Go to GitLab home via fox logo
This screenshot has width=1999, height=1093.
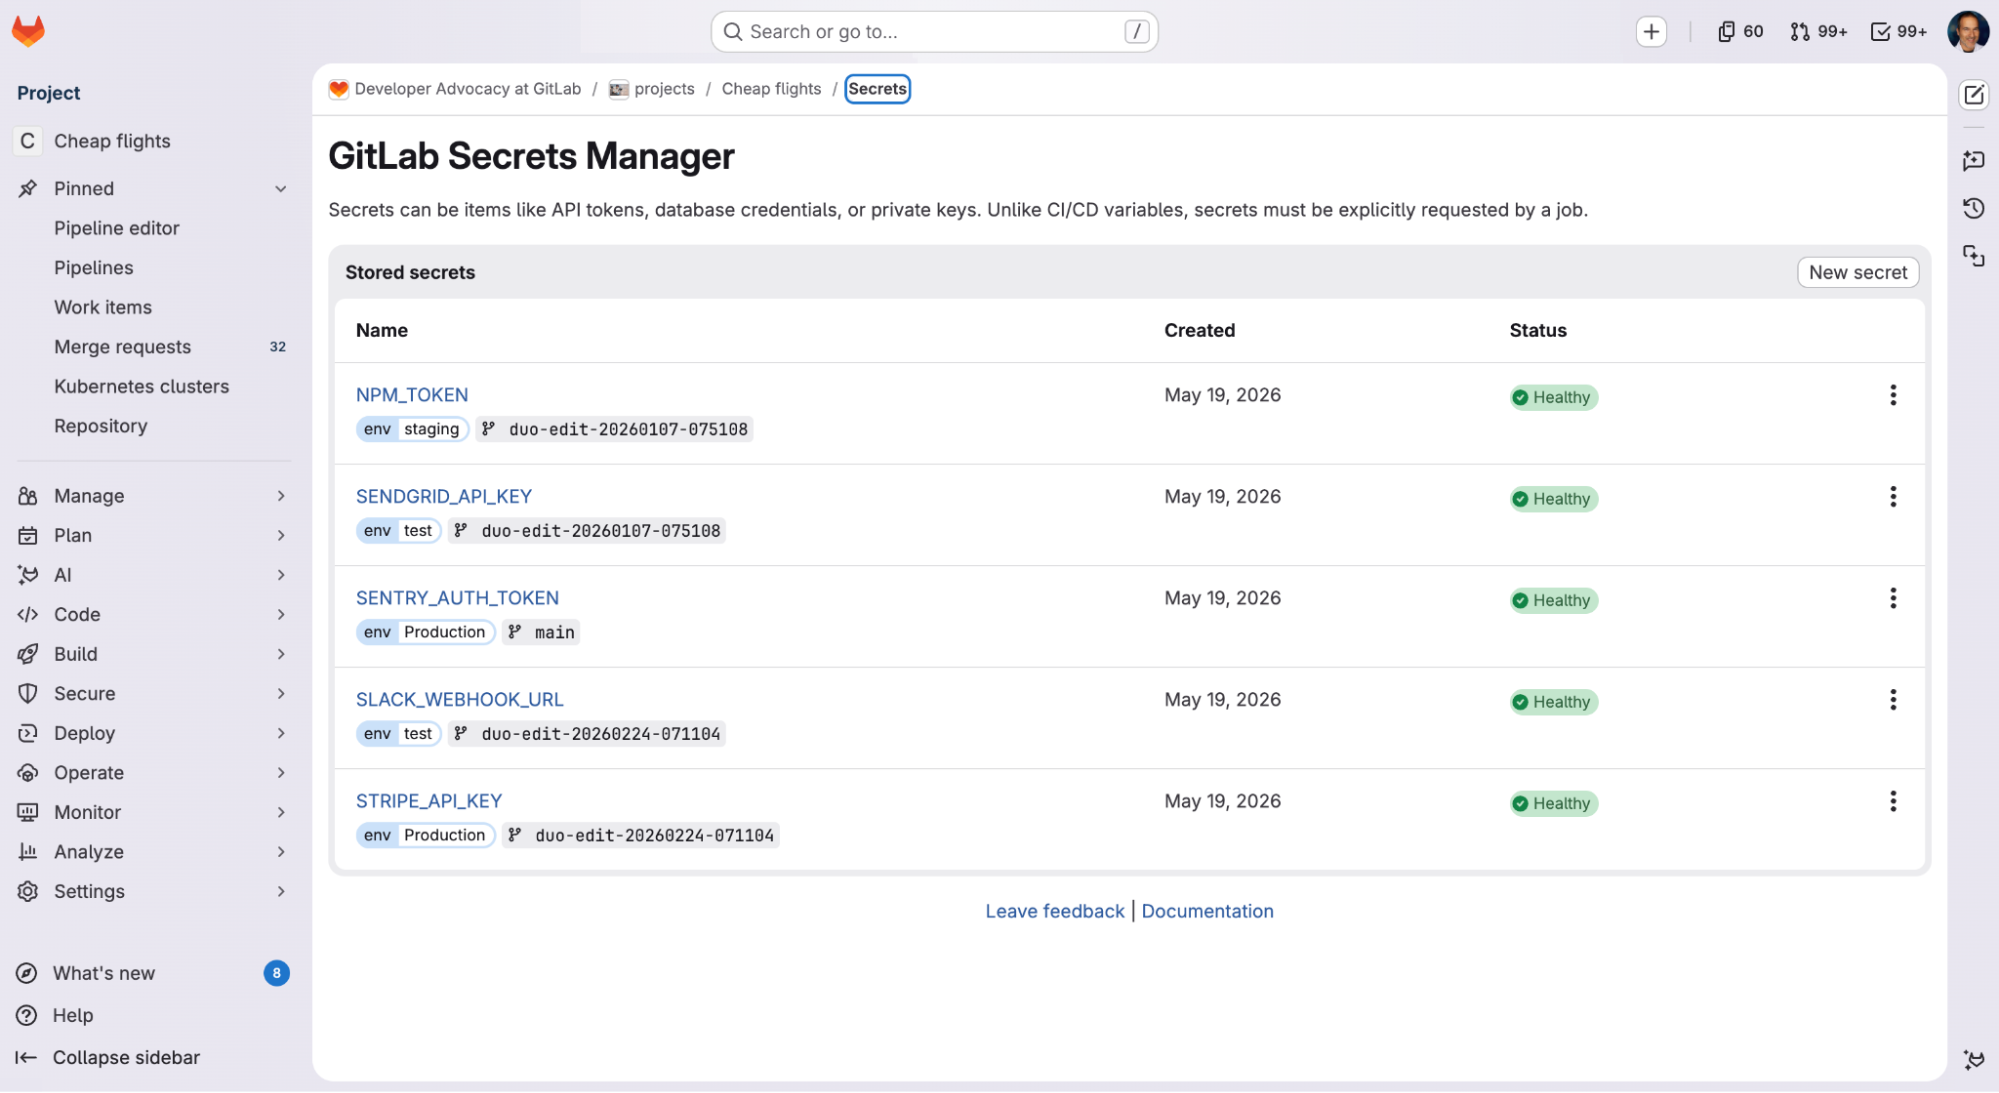pyautogui.click(x=28, y=31)
